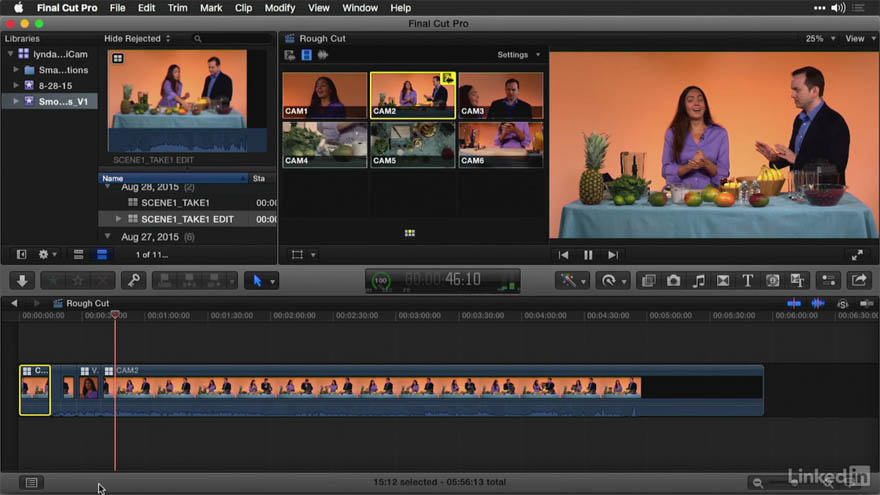Enable video-only angle switching

(x=306, y=55)
